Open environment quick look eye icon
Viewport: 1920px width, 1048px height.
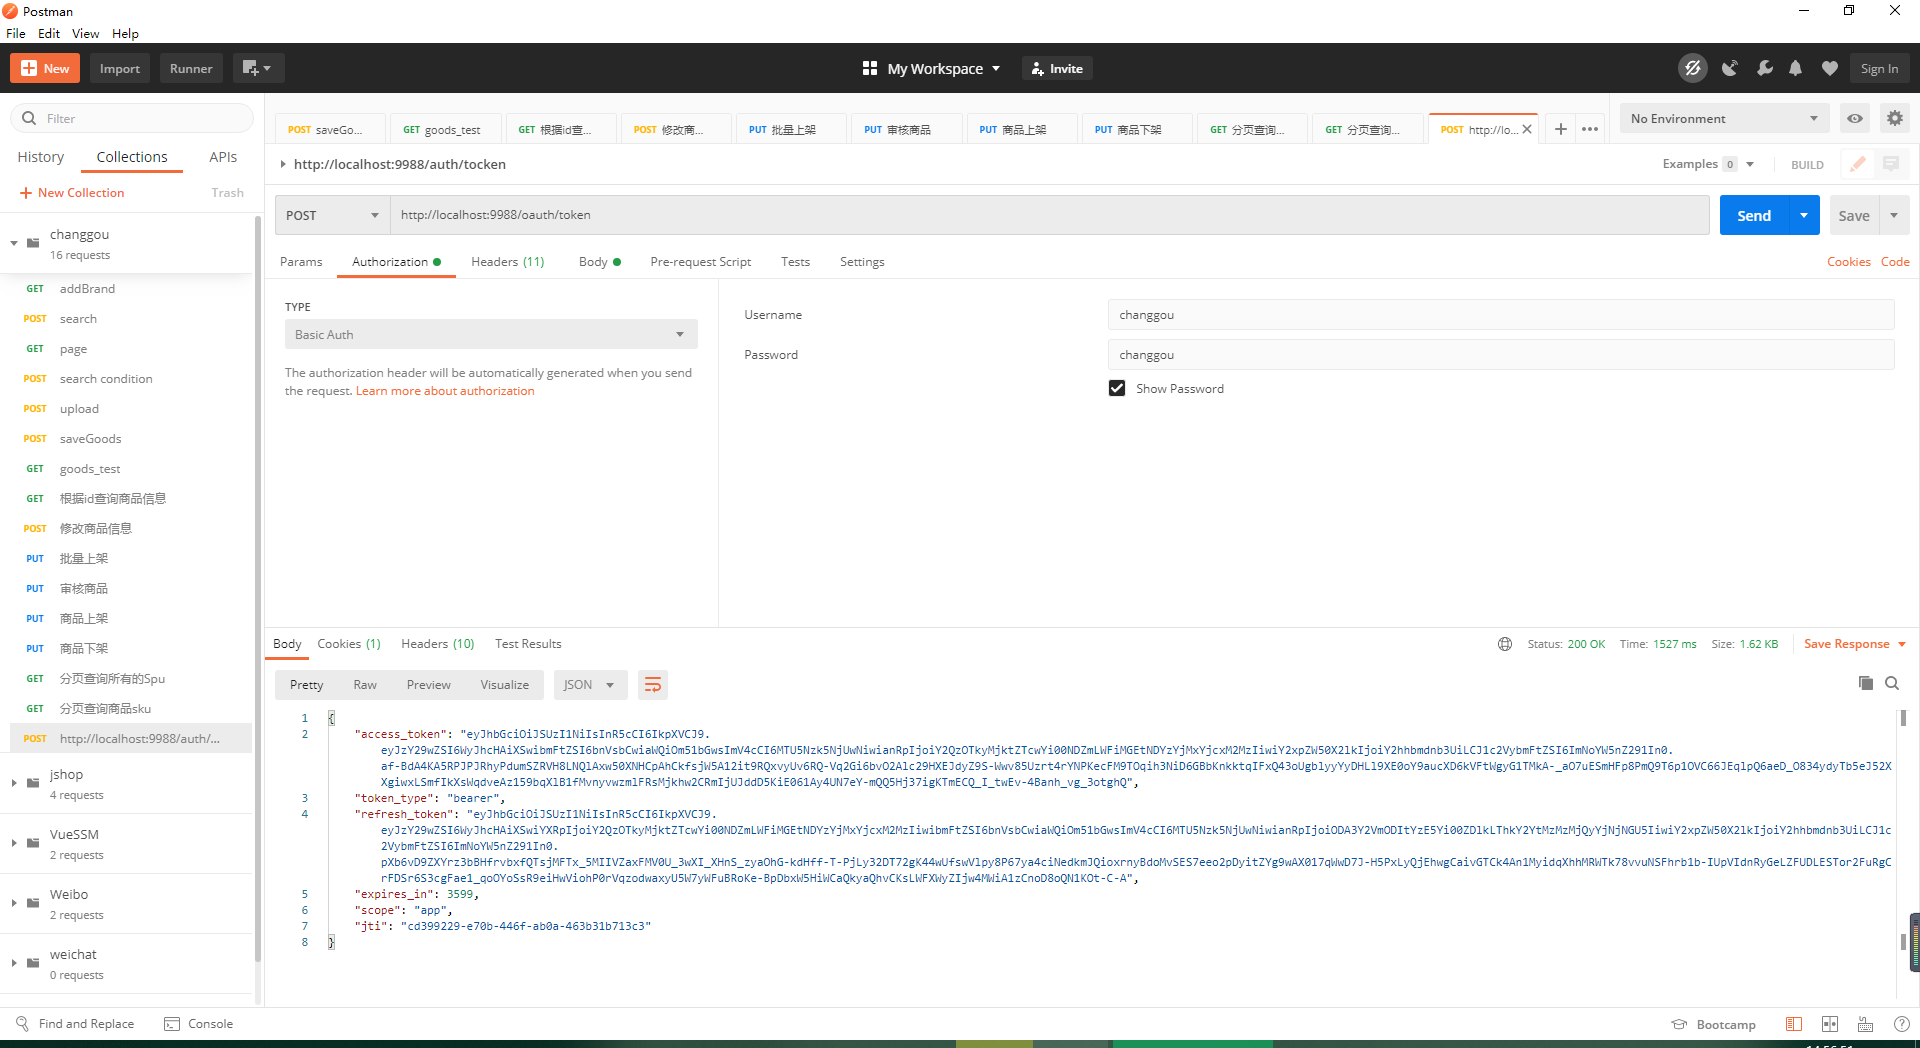(1855, 118)
